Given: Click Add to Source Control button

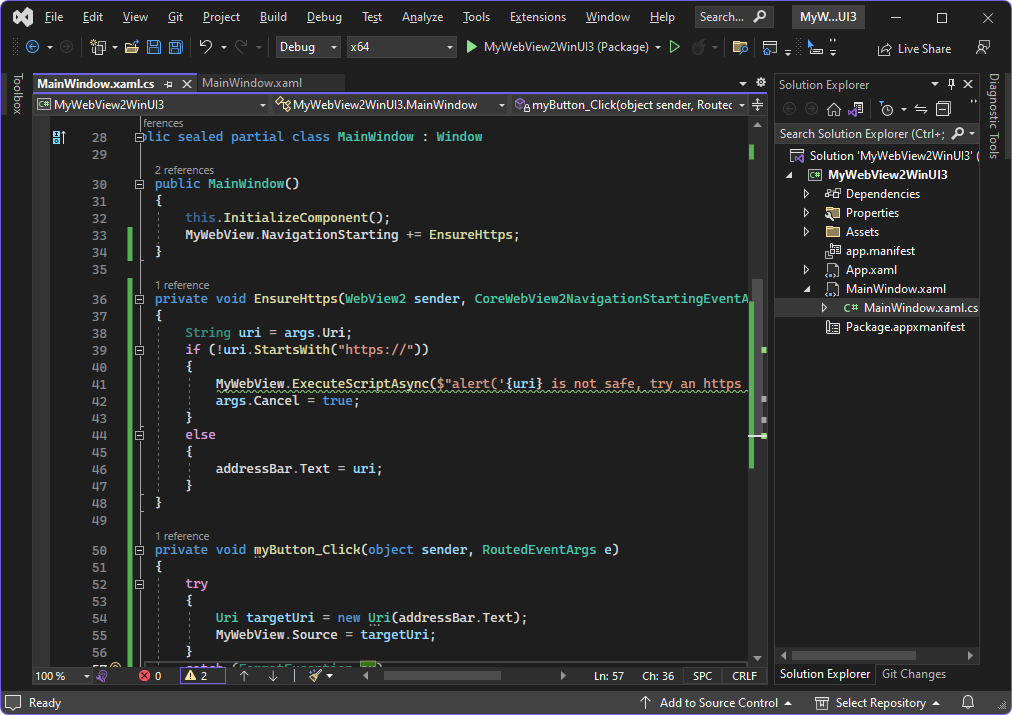Looking at the screenshot, I should (x=718, y=703).
